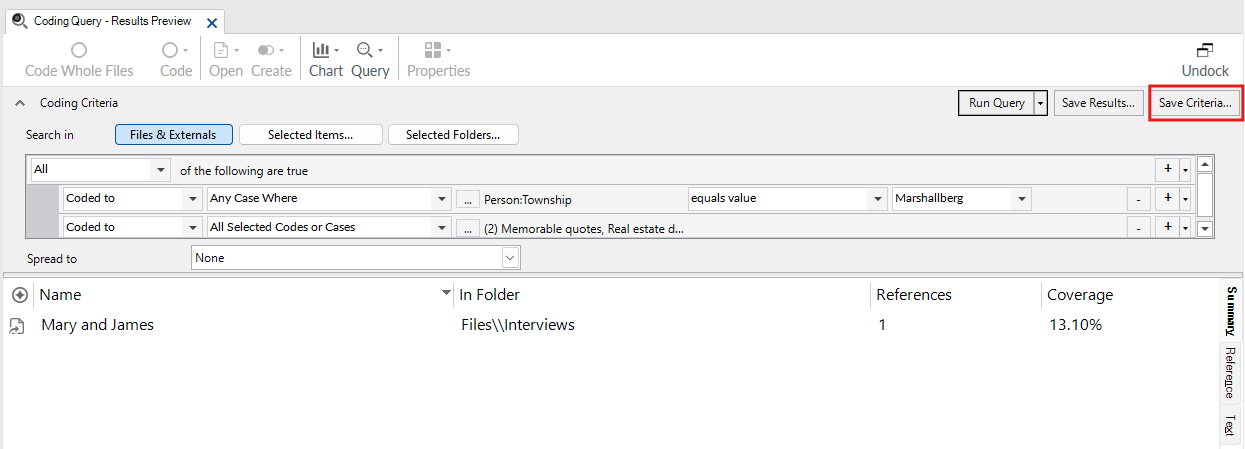Click the Selected Folders button

pos(453,135)
